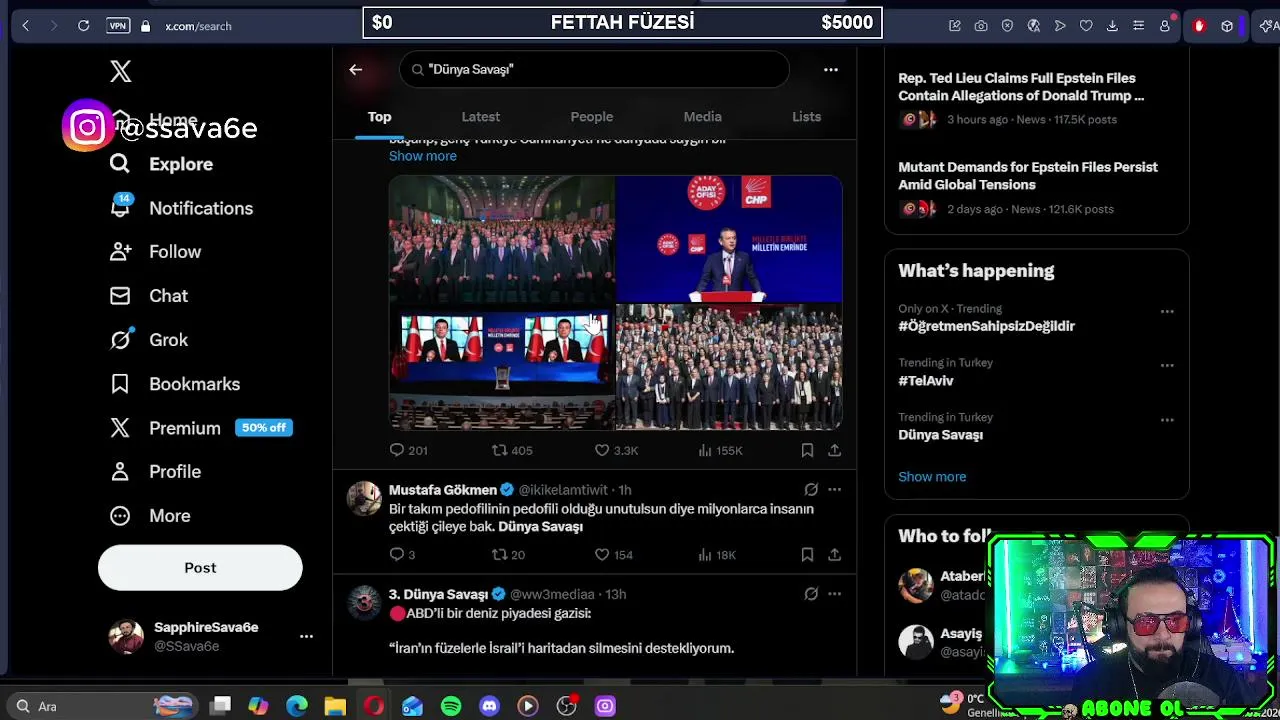Image resolution: width=1280 pixels, height=720 pixels.
Task: Go back using the search back arrow
Action: point(355,70)
